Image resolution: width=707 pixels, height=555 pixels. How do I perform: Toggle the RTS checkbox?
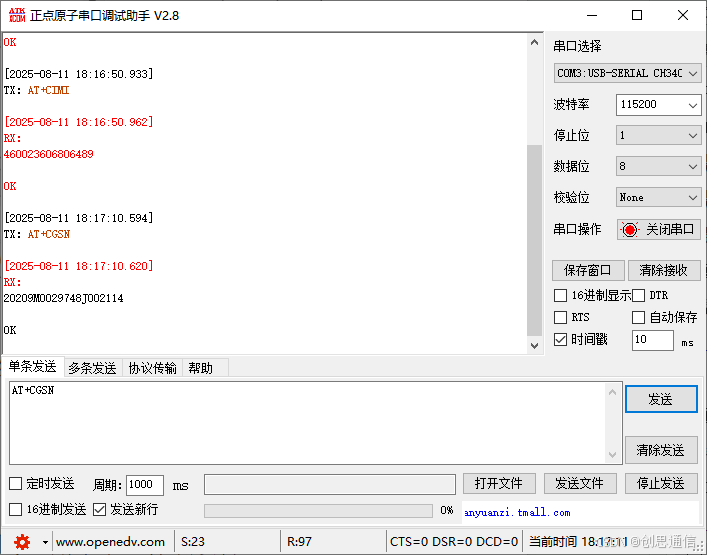point(560,317)
